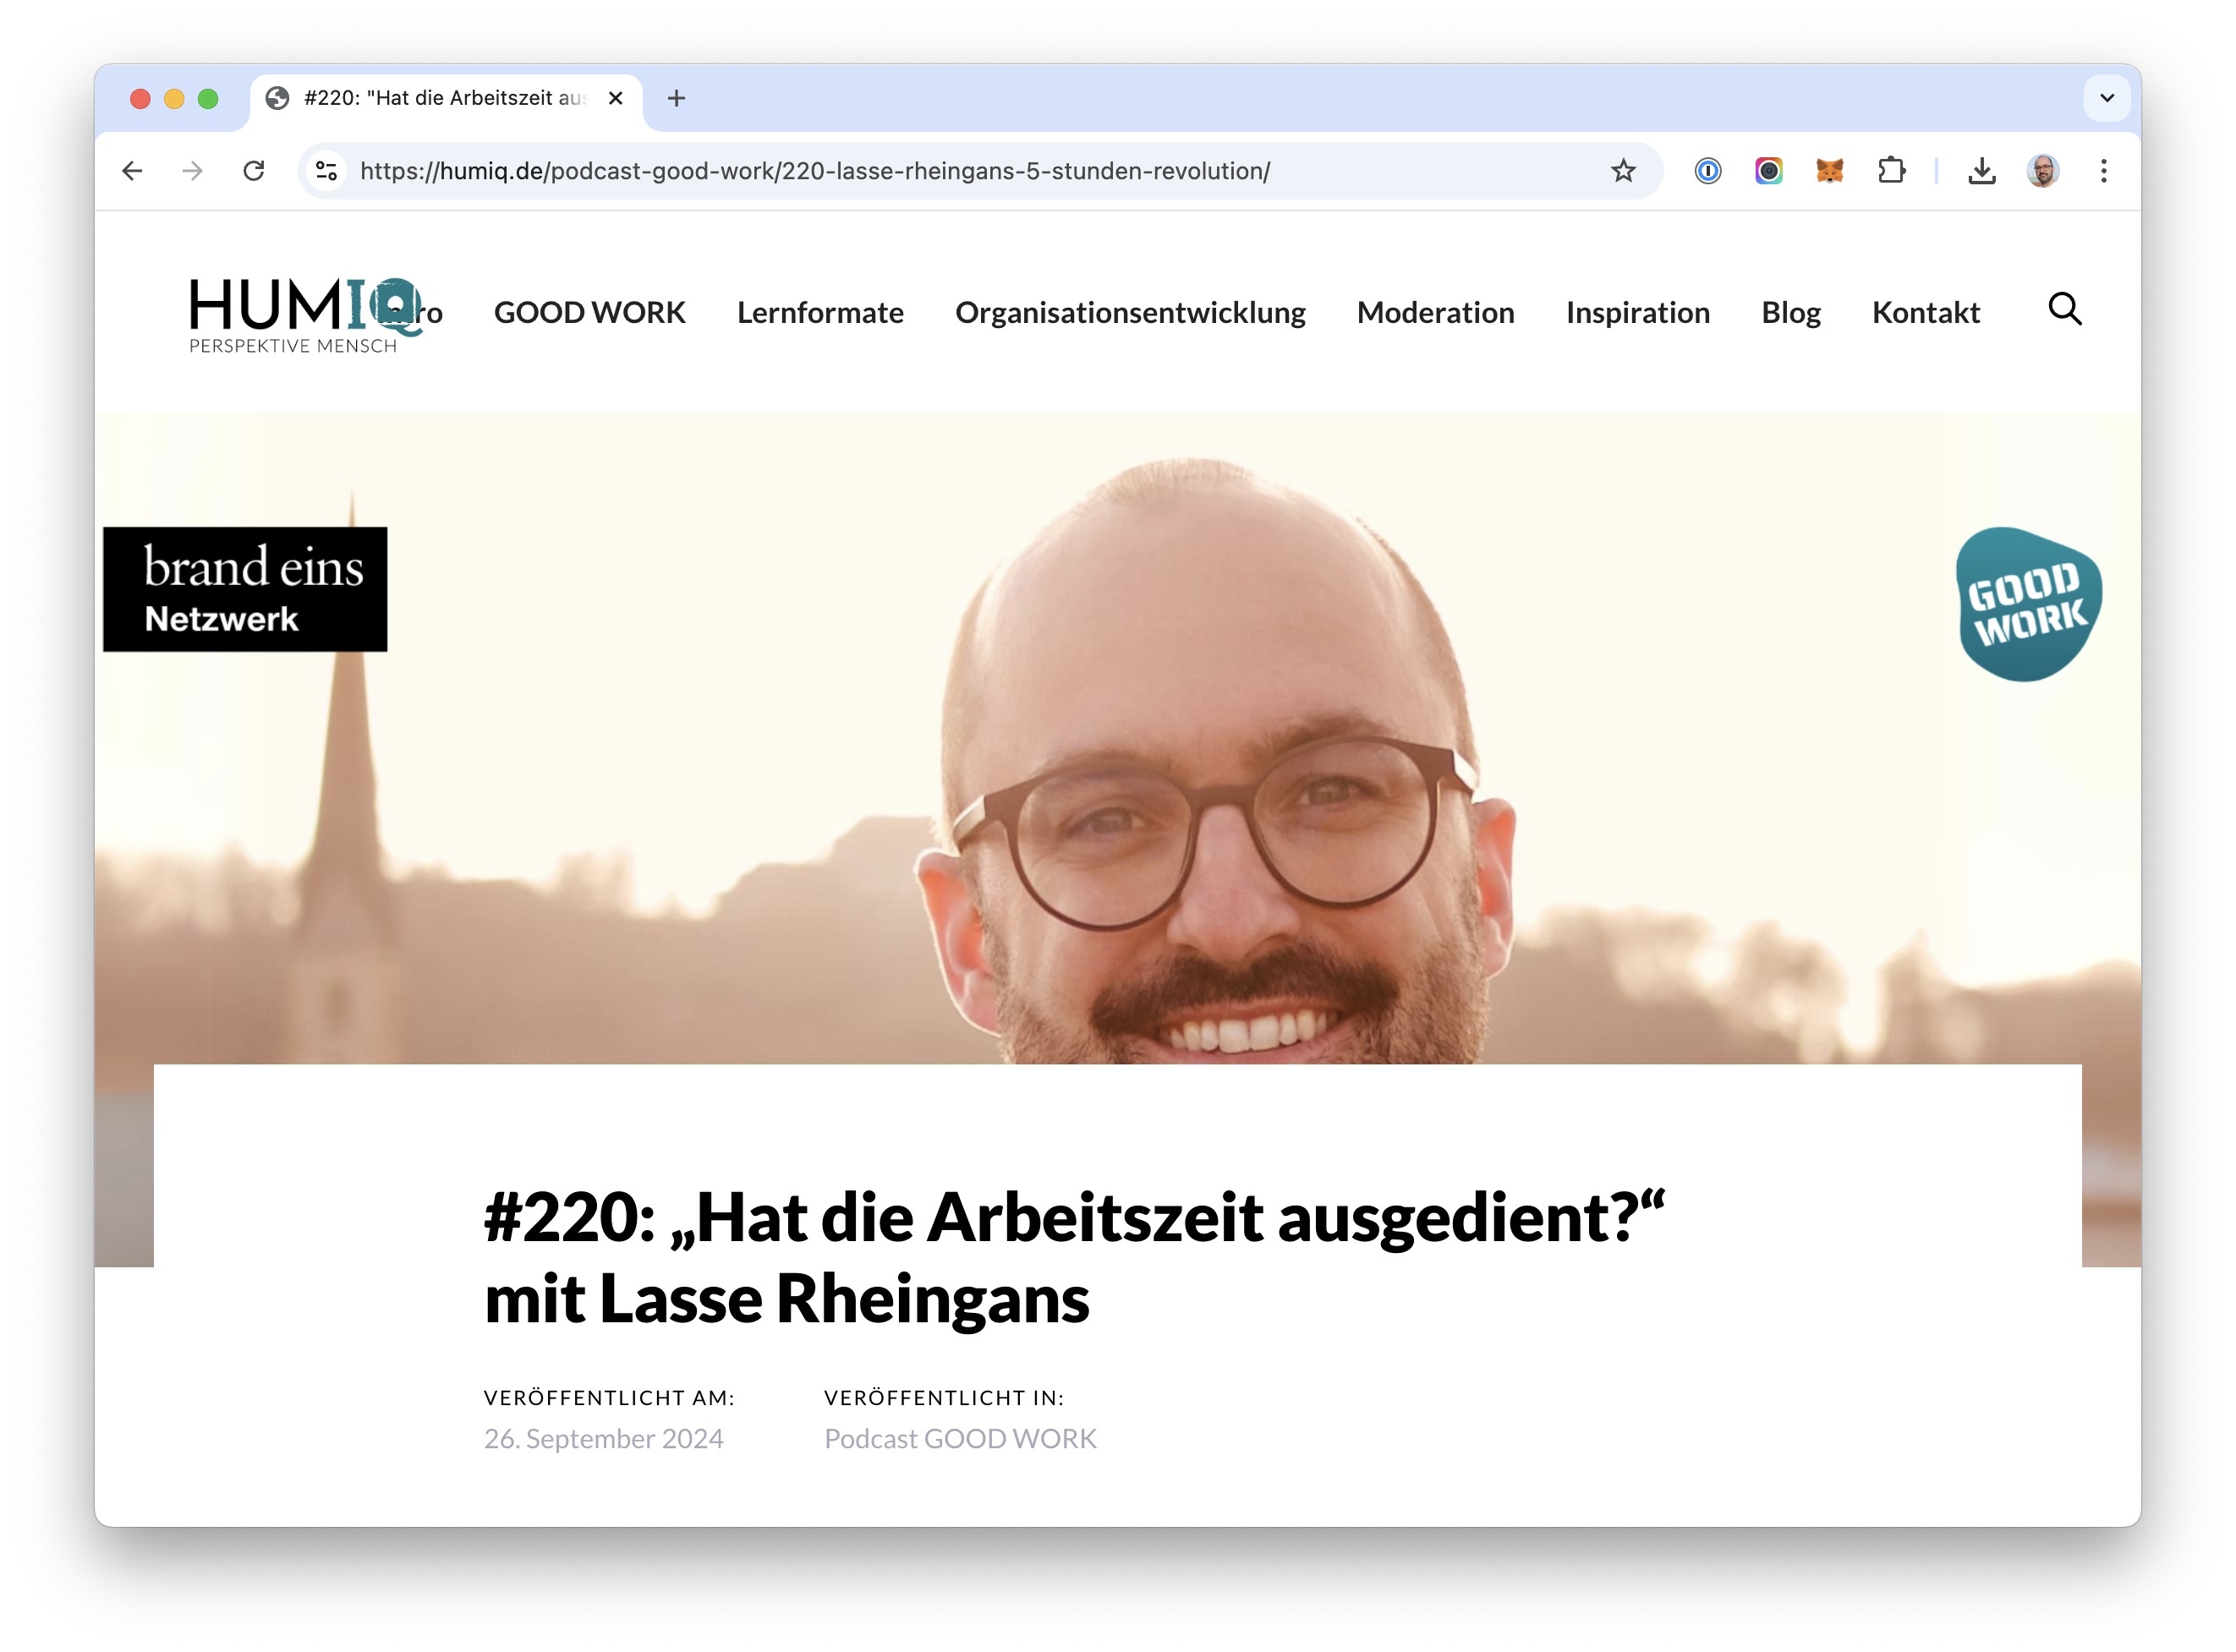View site information icon in address bar
Screen dimensions: 2236x1652
[x=327, y=171]
